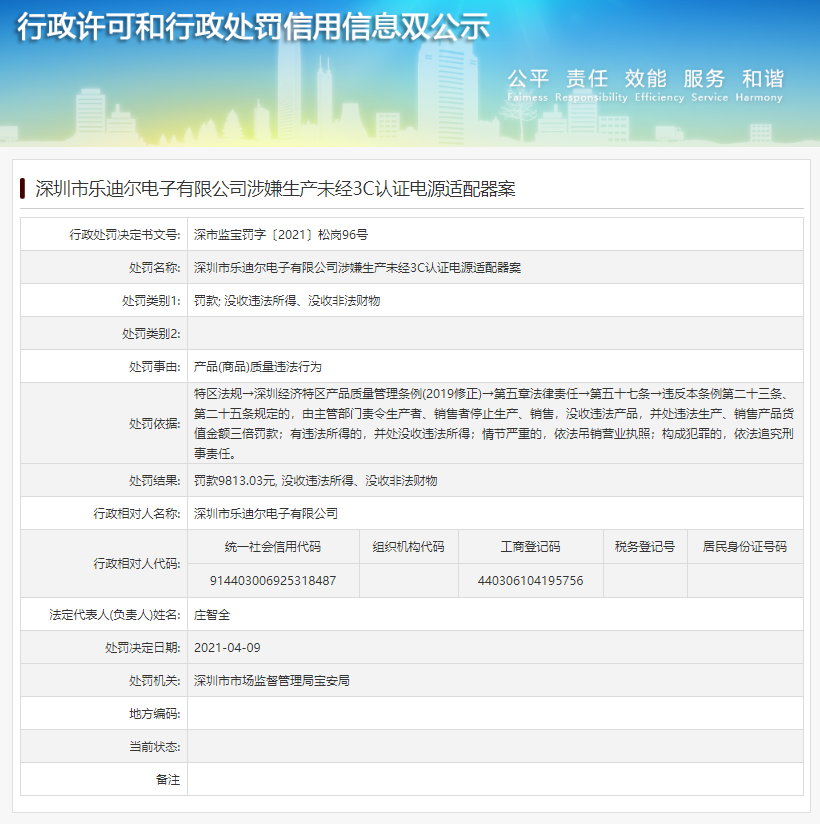Select the credit code 914403006925318487
Screen dimensions: 820x824
point(273,581)
